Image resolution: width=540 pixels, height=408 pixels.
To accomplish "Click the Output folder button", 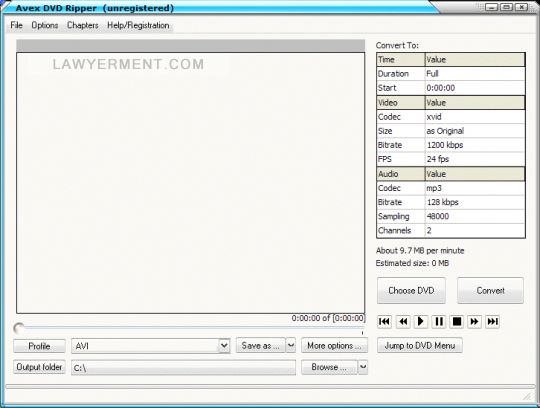I will (x=39, y=367).
